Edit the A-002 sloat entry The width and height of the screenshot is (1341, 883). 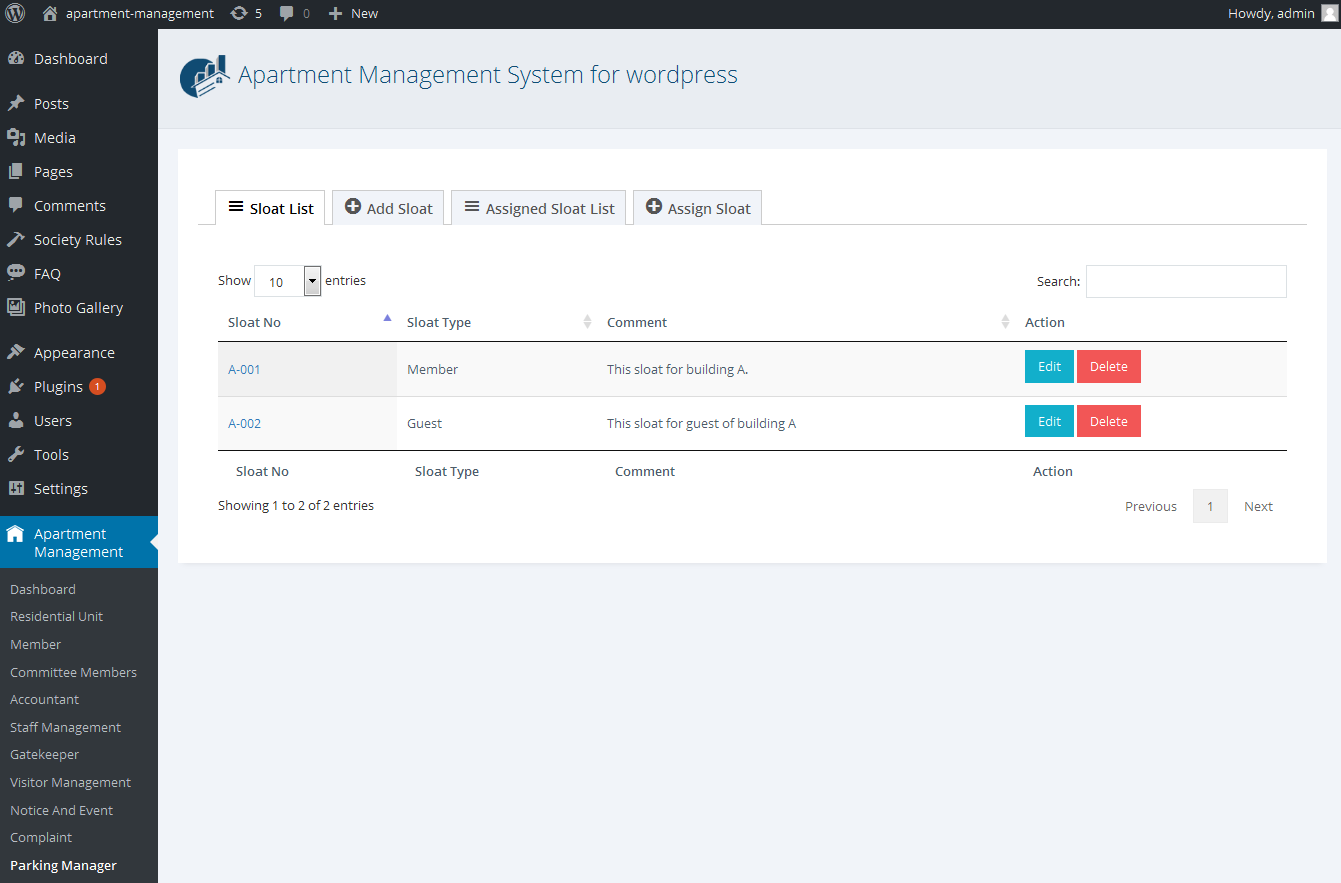pyautogui.click(x=1049, y=421)
